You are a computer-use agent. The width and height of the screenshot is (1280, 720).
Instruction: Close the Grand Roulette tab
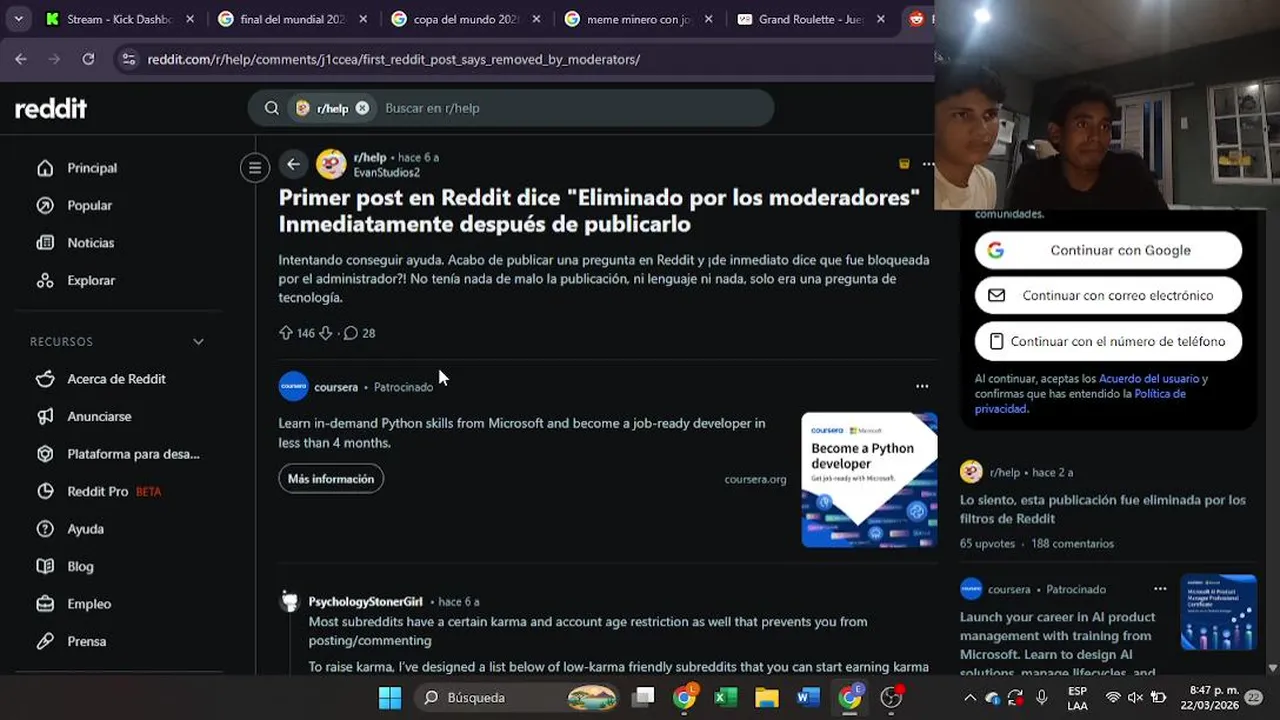coord(881,19)
